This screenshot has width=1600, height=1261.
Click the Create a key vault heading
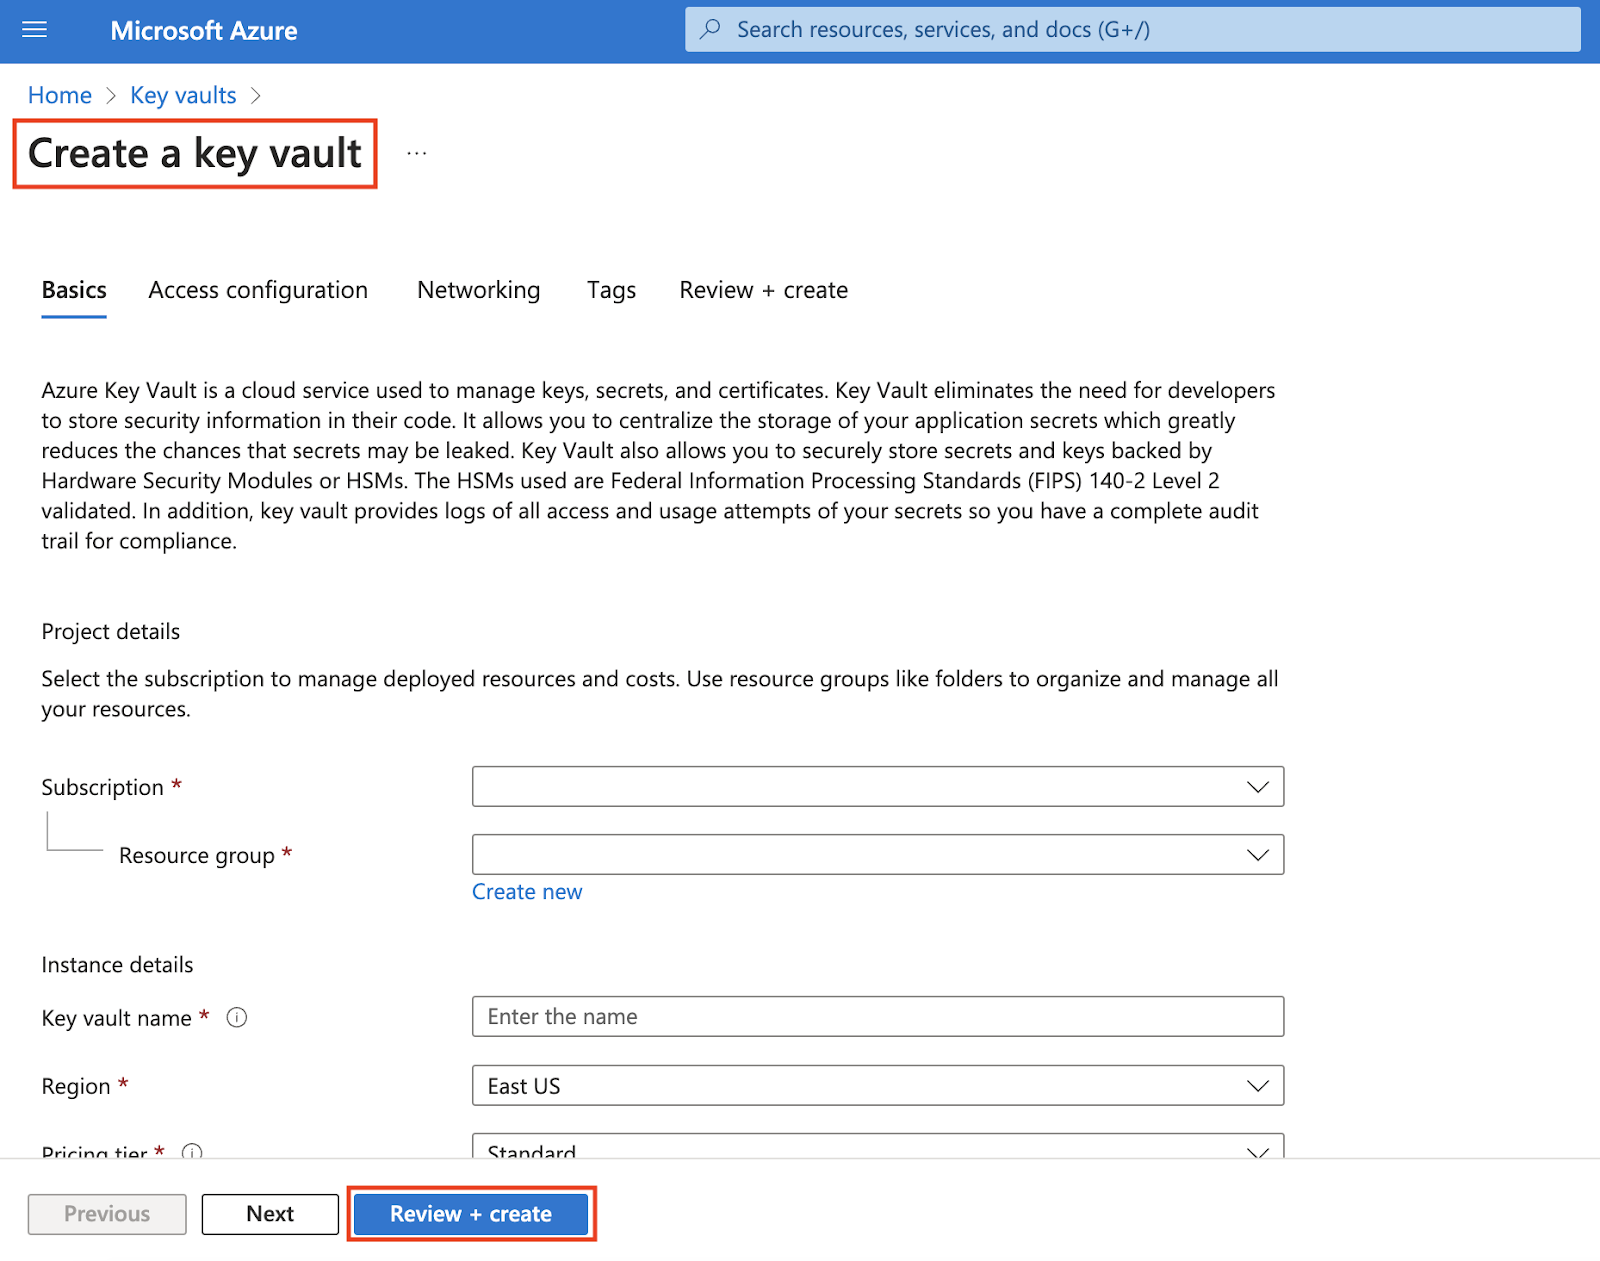(195, 154)
